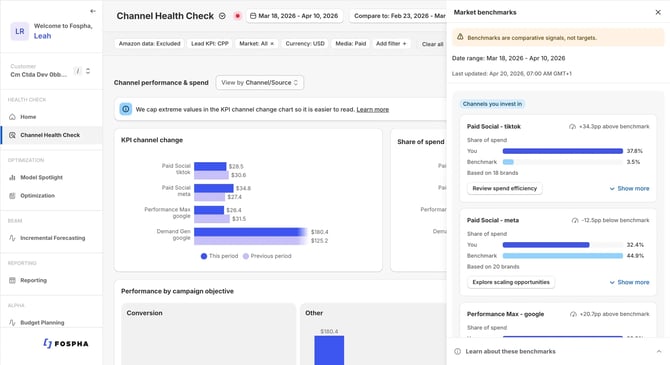Expand Show more for Paid Social - tiktok

(629, 188)
